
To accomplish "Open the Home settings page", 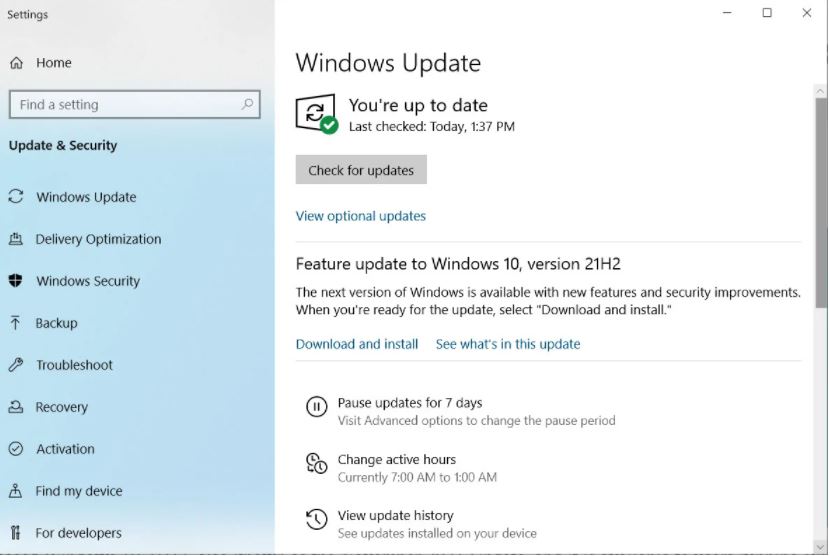I will click(x=53, y=63).
